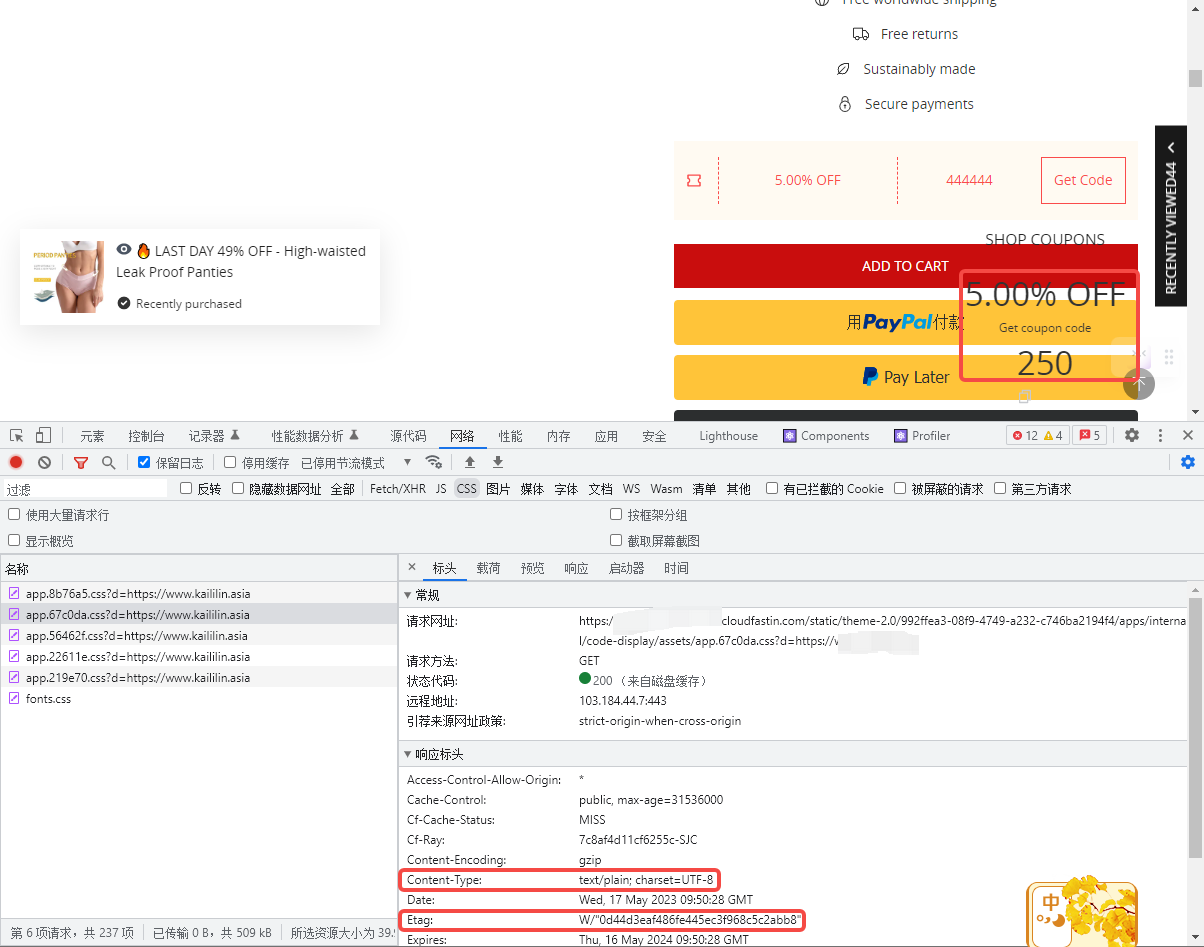
Task: Clear the network log
Action: tap(44, 462)
